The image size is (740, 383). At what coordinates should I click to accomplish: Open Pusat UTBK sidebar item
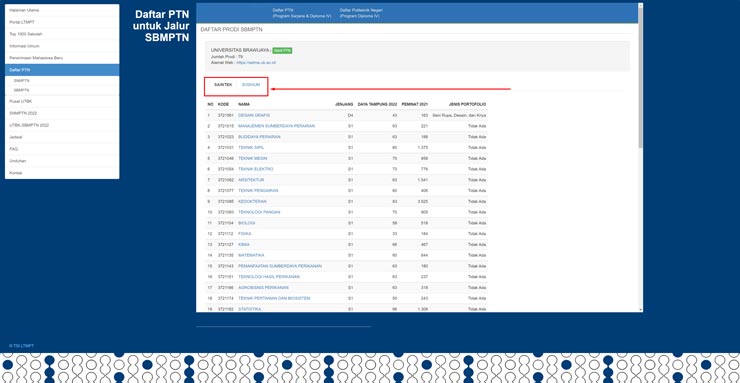[62, 101]
